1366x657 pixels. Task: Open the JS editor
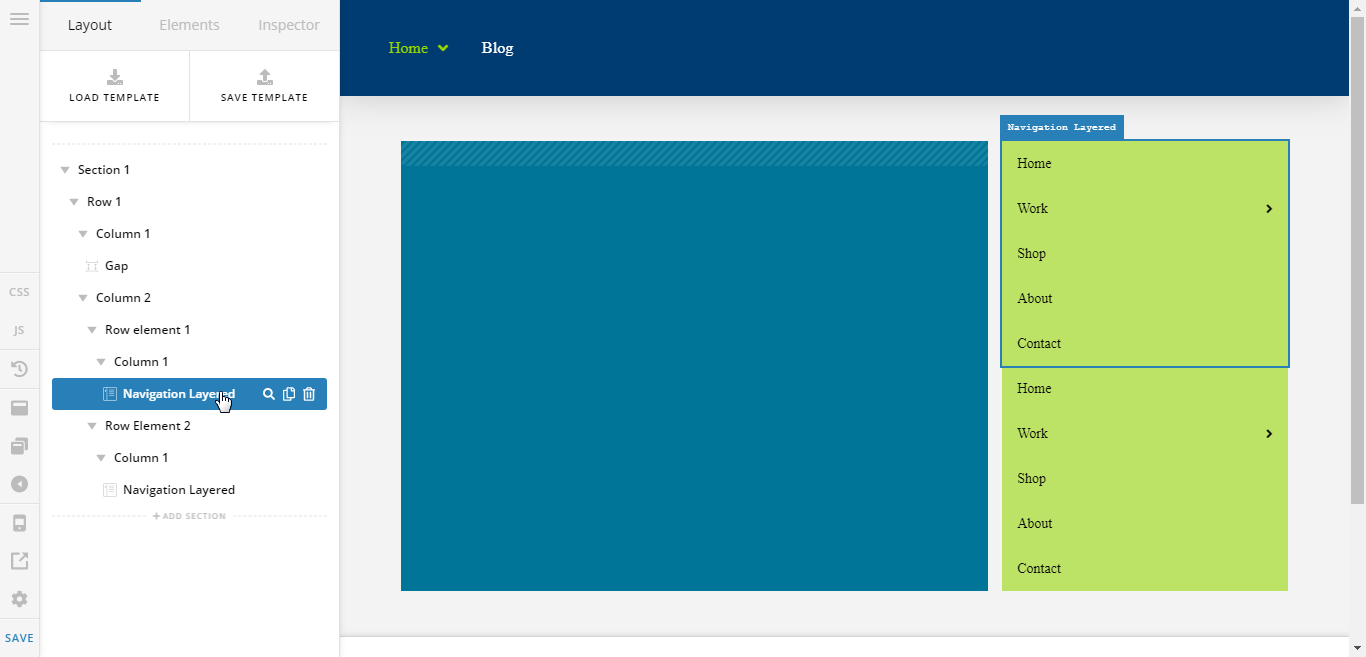click(x=19, y=330)
